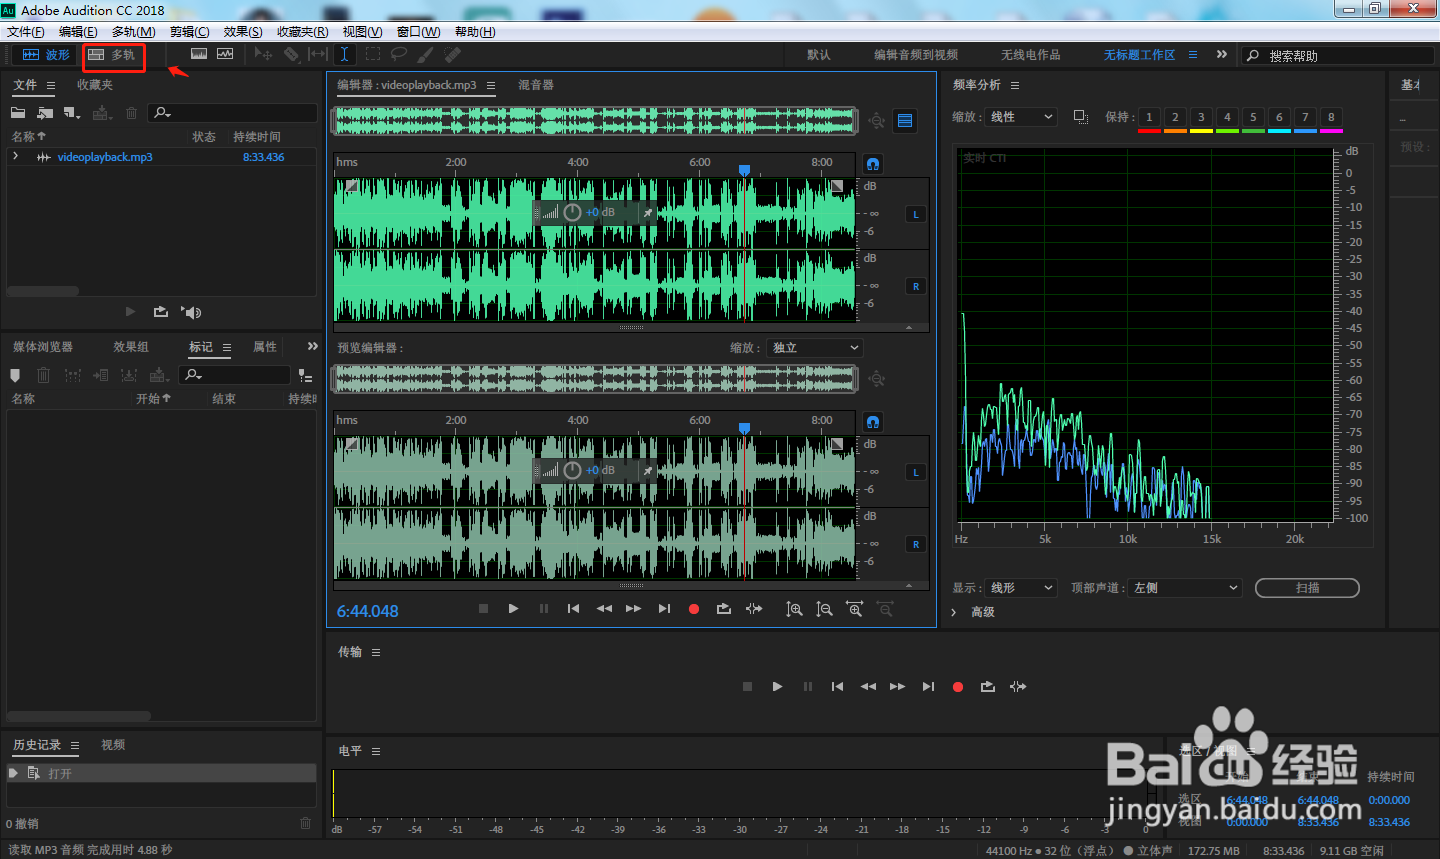
Task: Switch to Waveform (波形) view
Action: [x=46, y=55]
